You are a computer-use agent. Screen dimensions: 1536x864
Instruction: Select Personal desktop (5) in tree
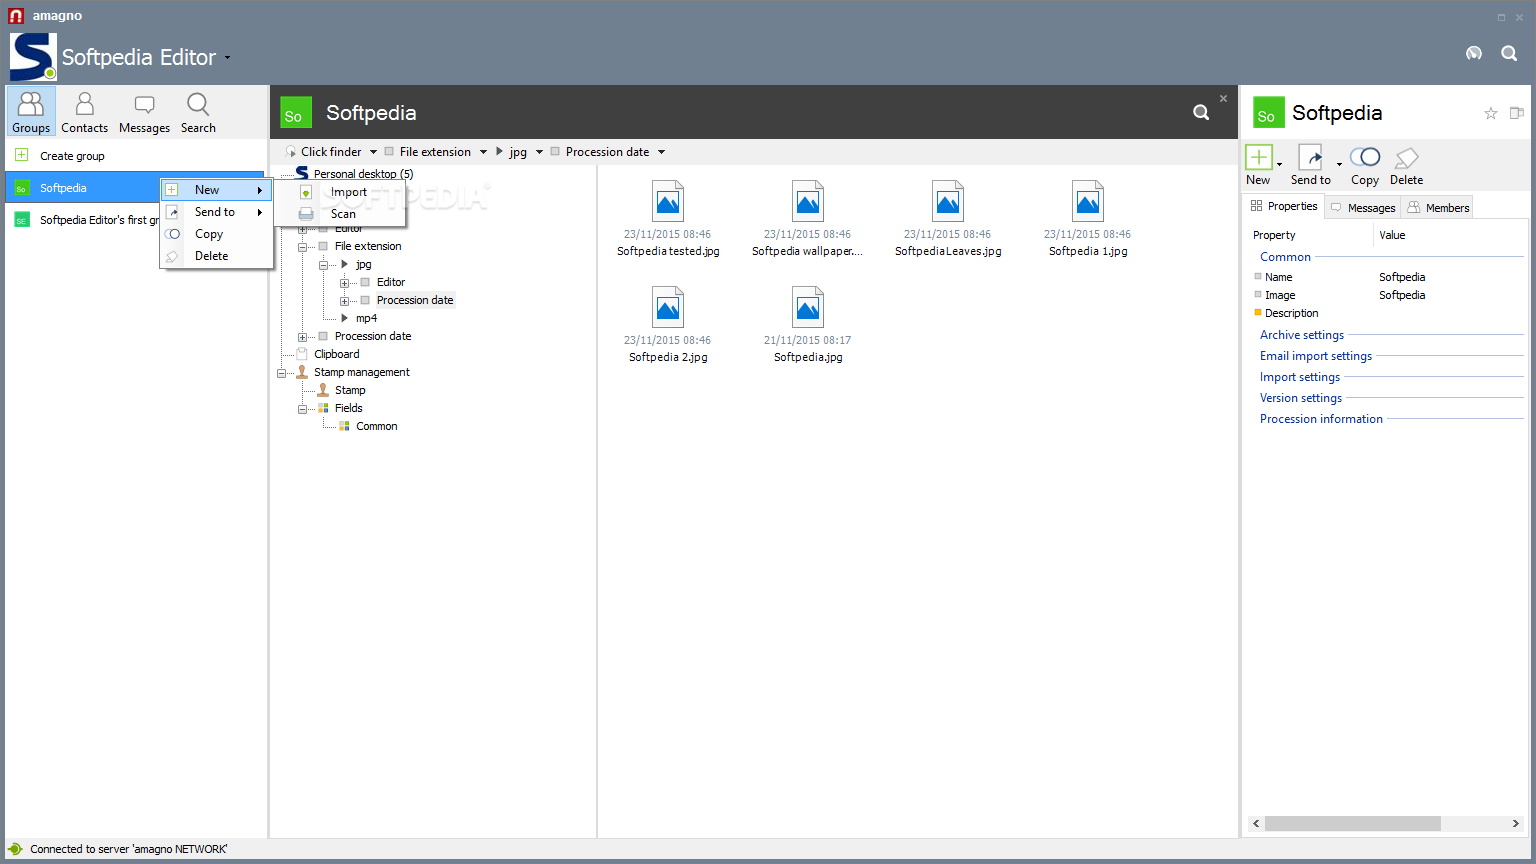[363, 174]
